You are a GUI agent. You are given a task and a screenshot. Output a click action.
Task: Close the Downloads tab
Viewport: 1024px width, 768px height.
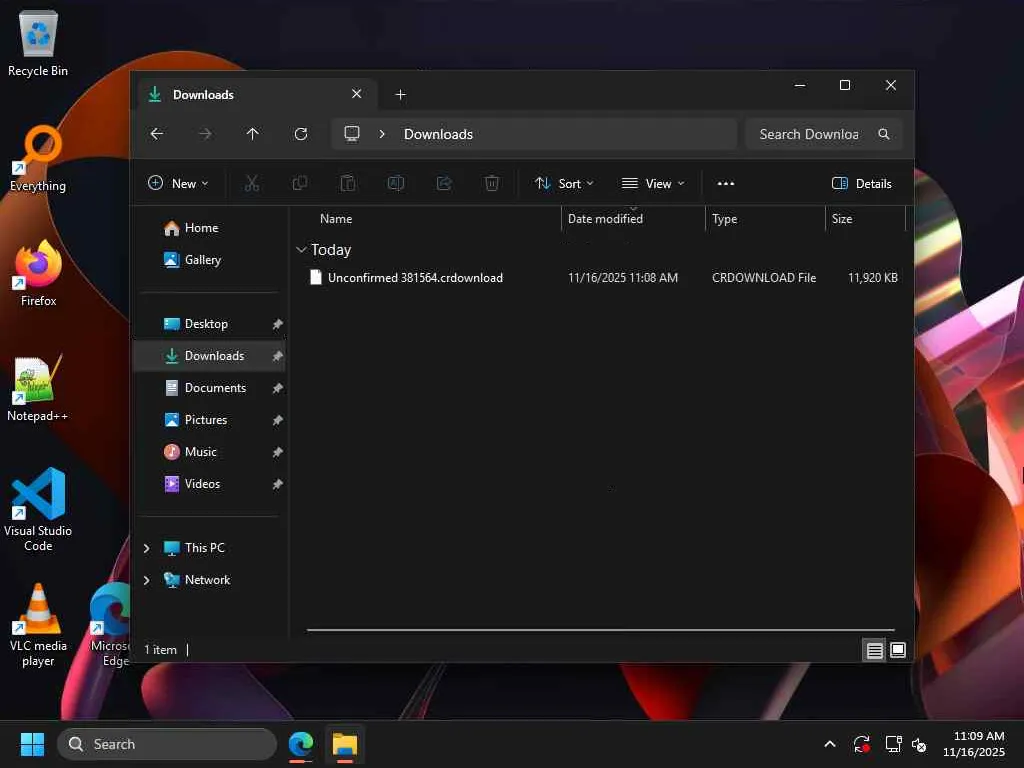pos(357,94)
